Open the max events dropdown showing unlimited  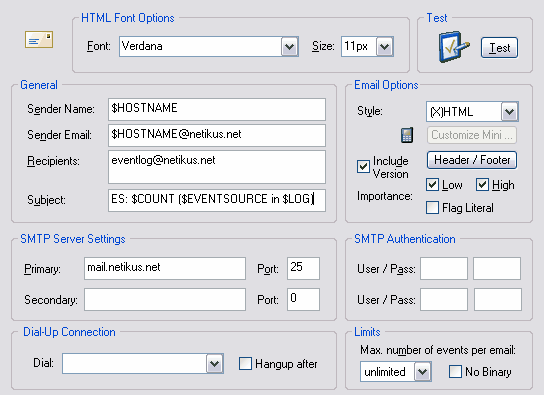click(396, 371)
